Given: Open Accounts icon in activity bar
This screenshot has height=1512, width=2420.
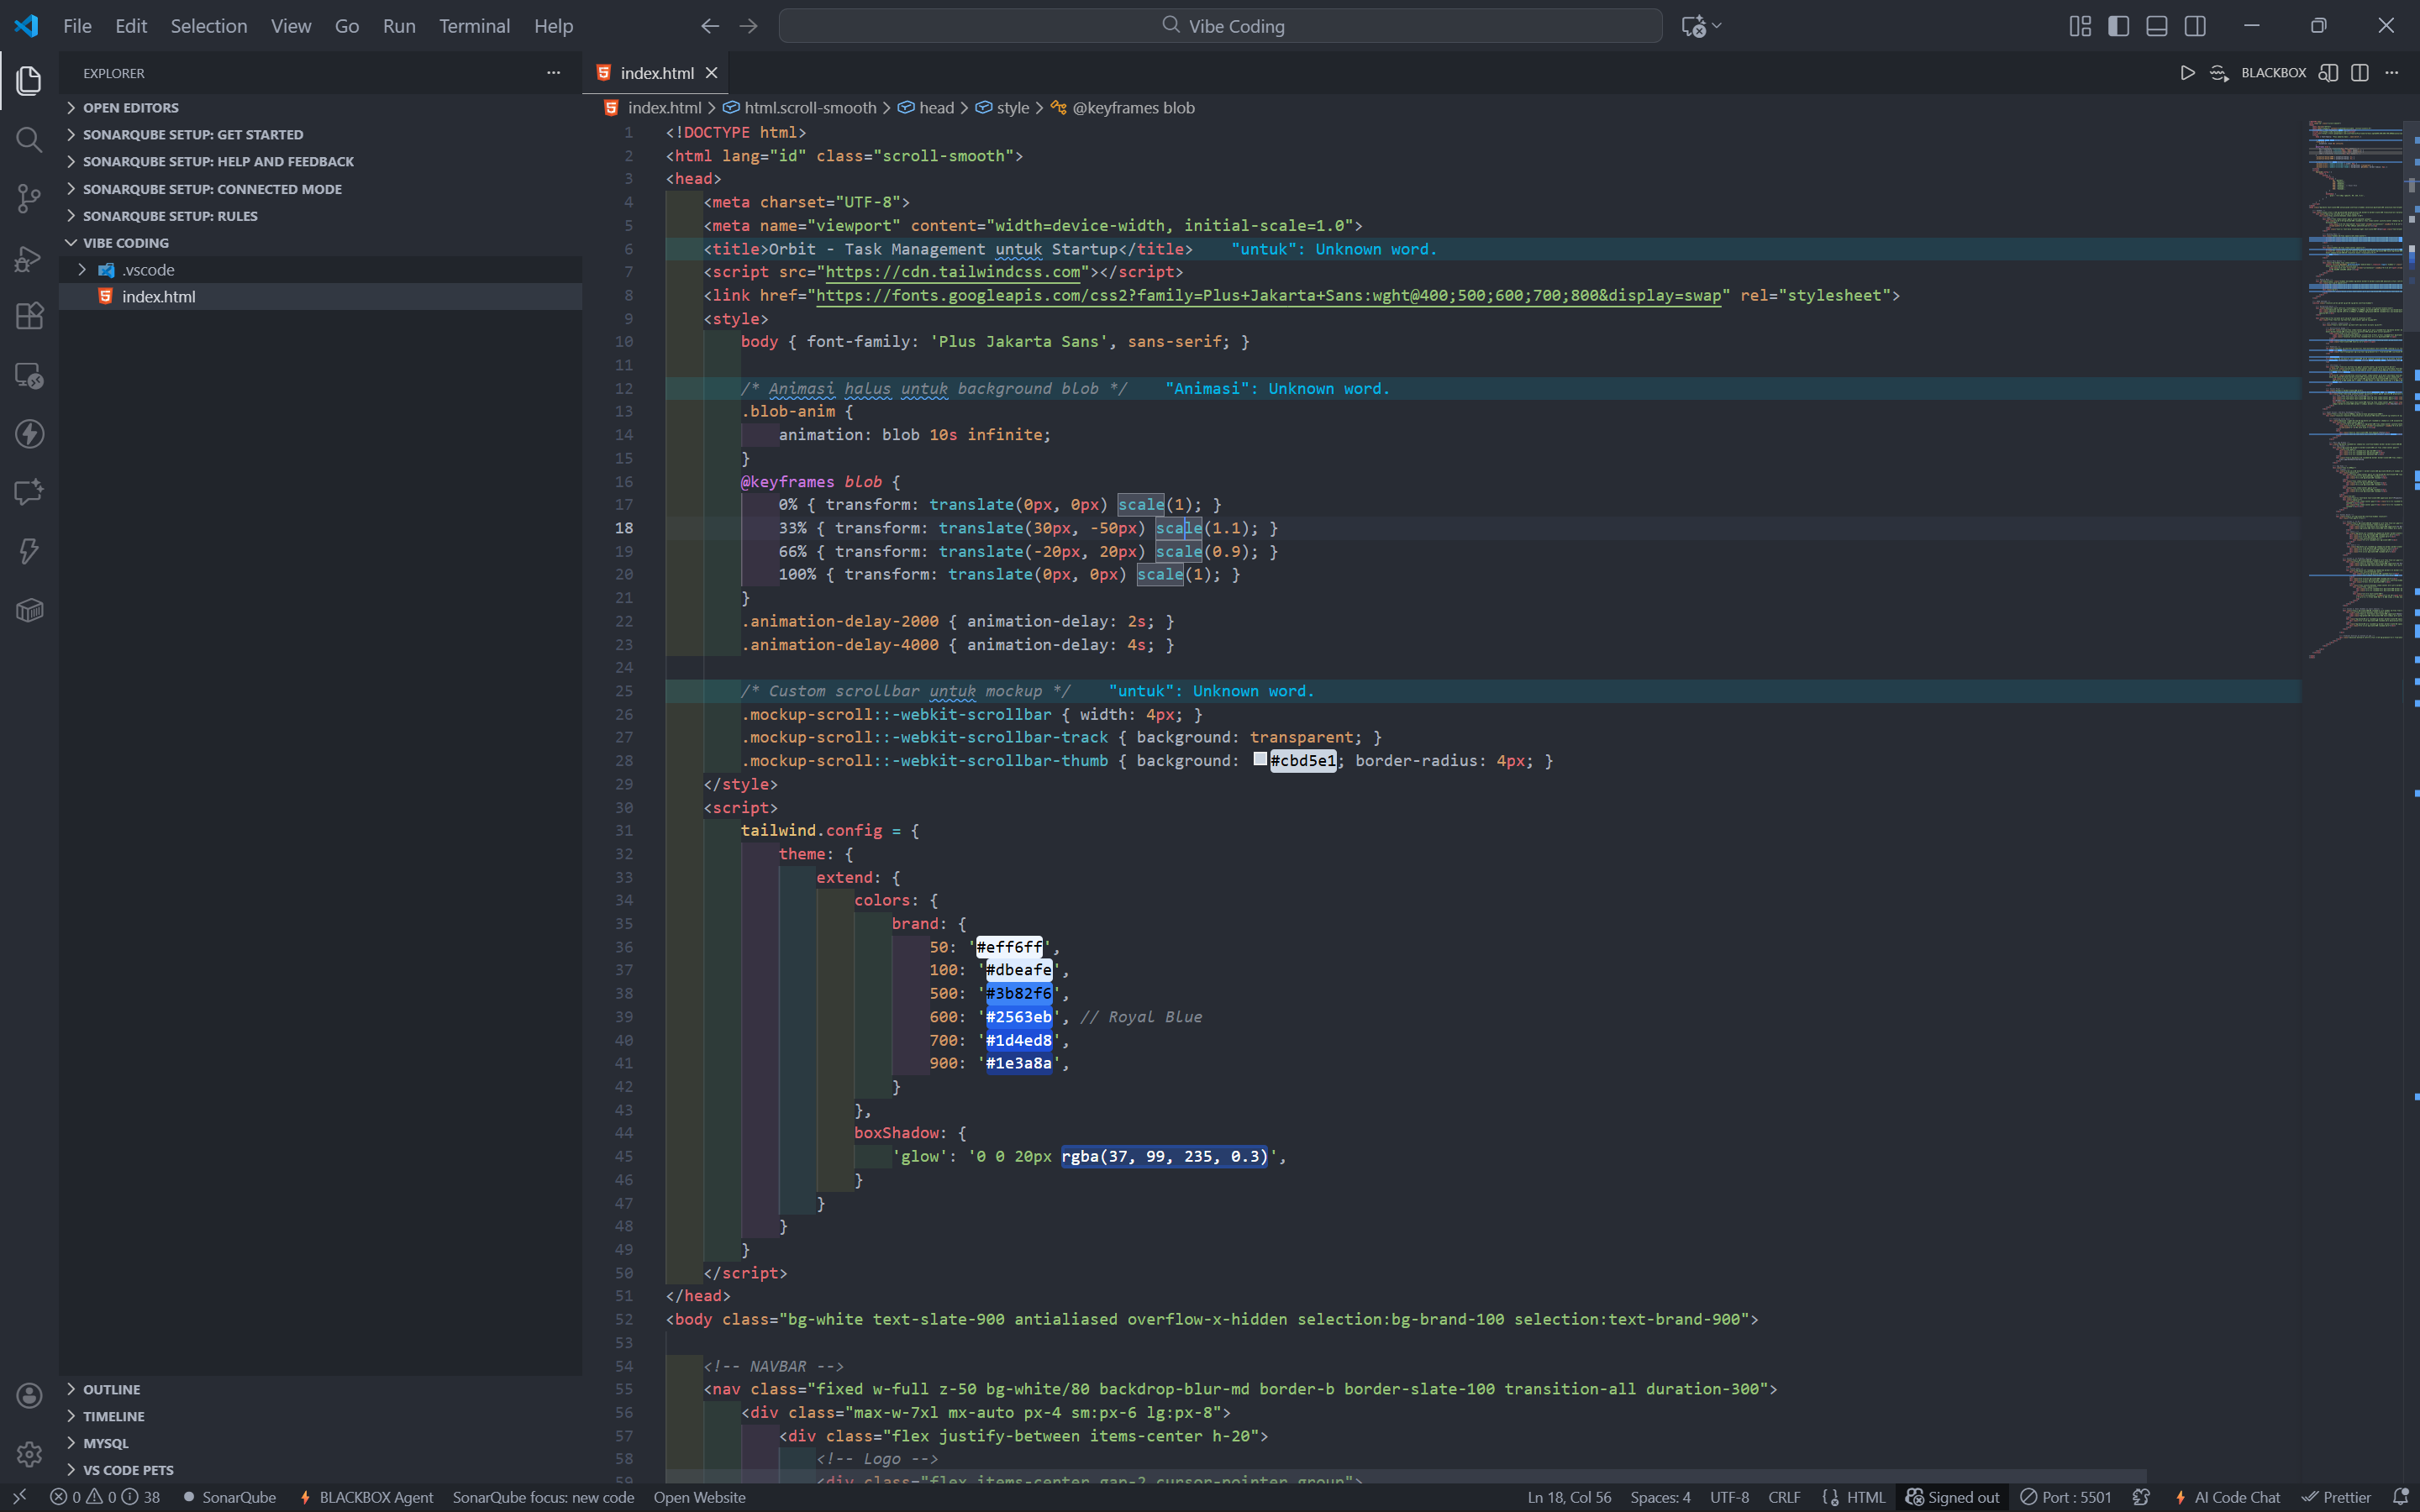Looking at the screenshot, I should [29, 1395].
